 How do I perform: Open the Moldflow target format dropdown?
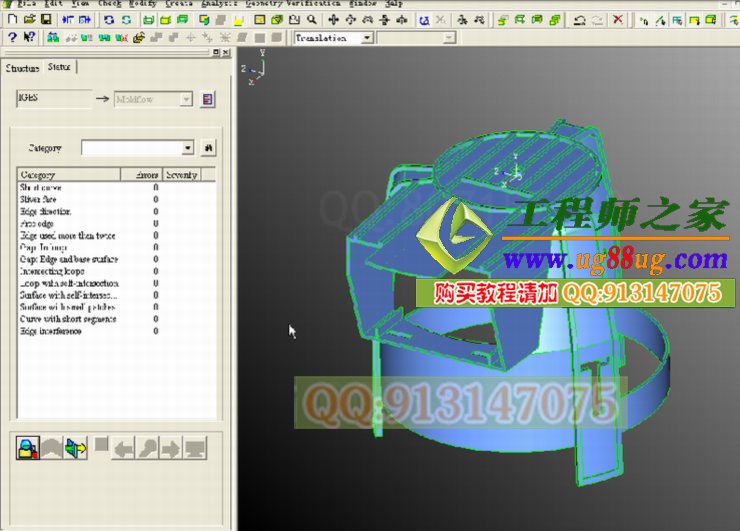(x=185, y=99)
